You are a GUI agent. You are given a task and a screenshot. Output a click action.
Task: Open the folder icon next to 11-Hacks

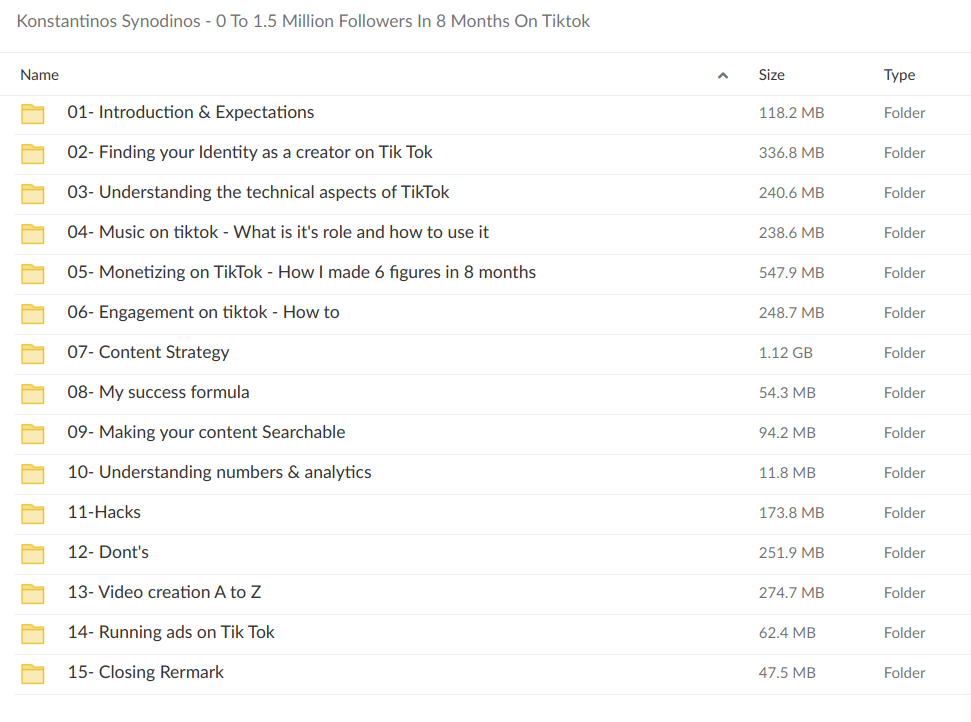coord(33,513)
